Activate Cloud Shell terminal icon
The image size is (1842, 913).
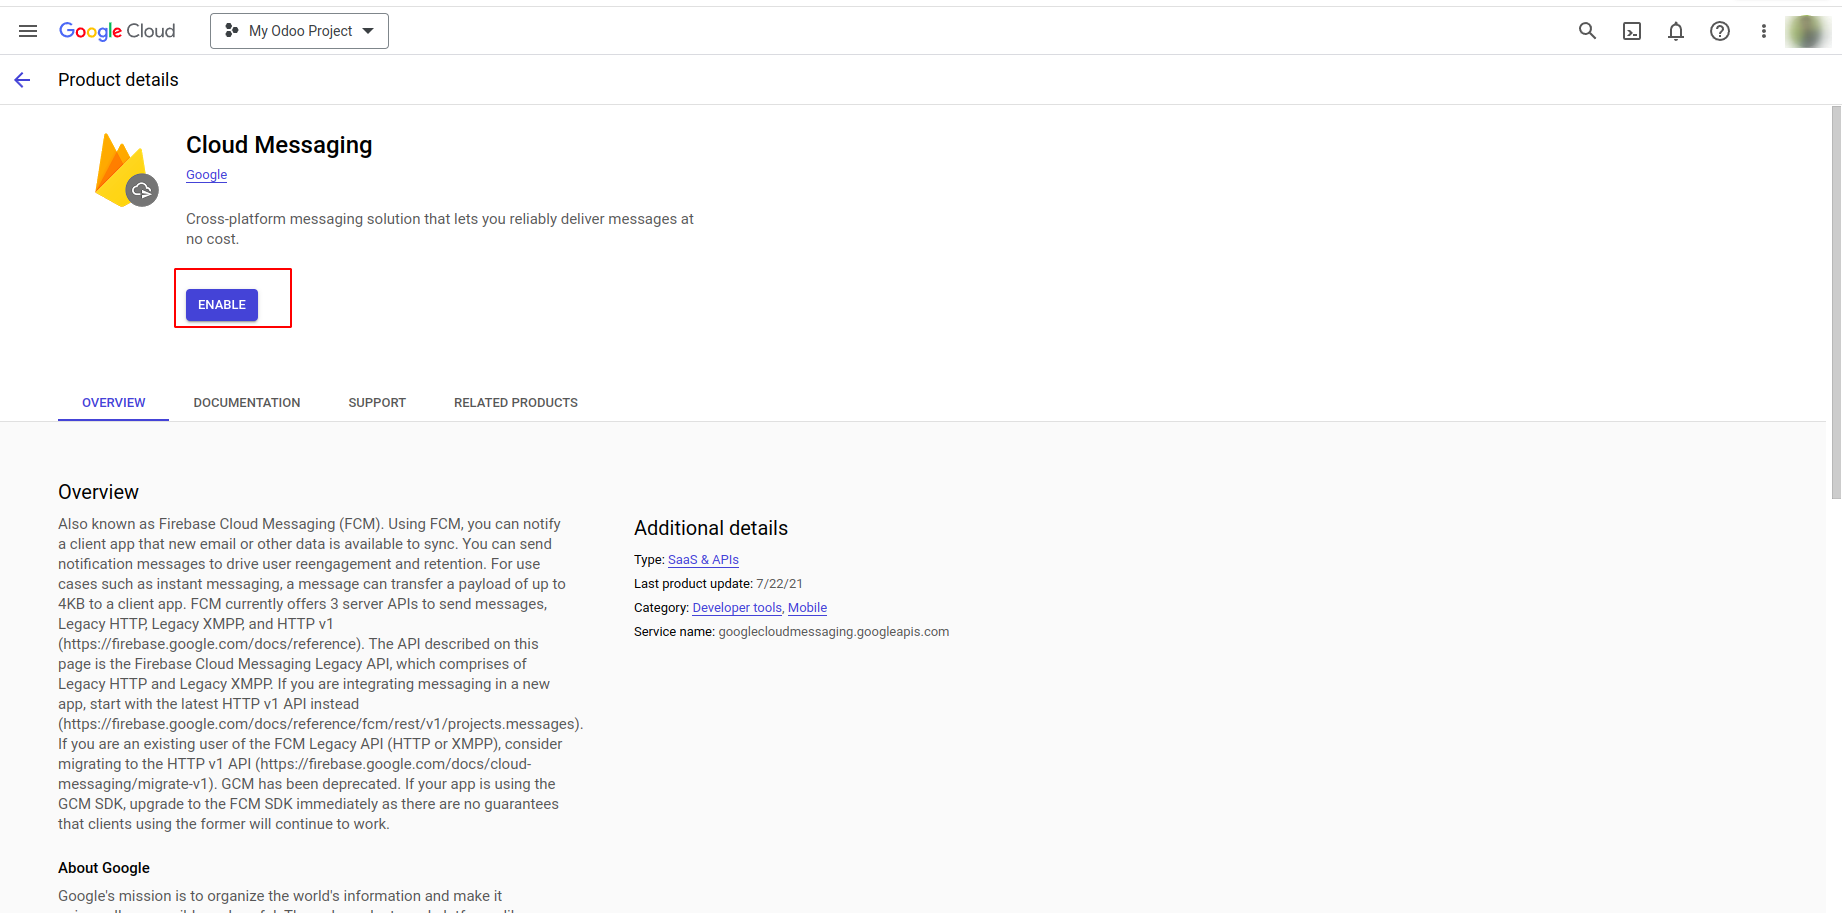point(1632,31)
